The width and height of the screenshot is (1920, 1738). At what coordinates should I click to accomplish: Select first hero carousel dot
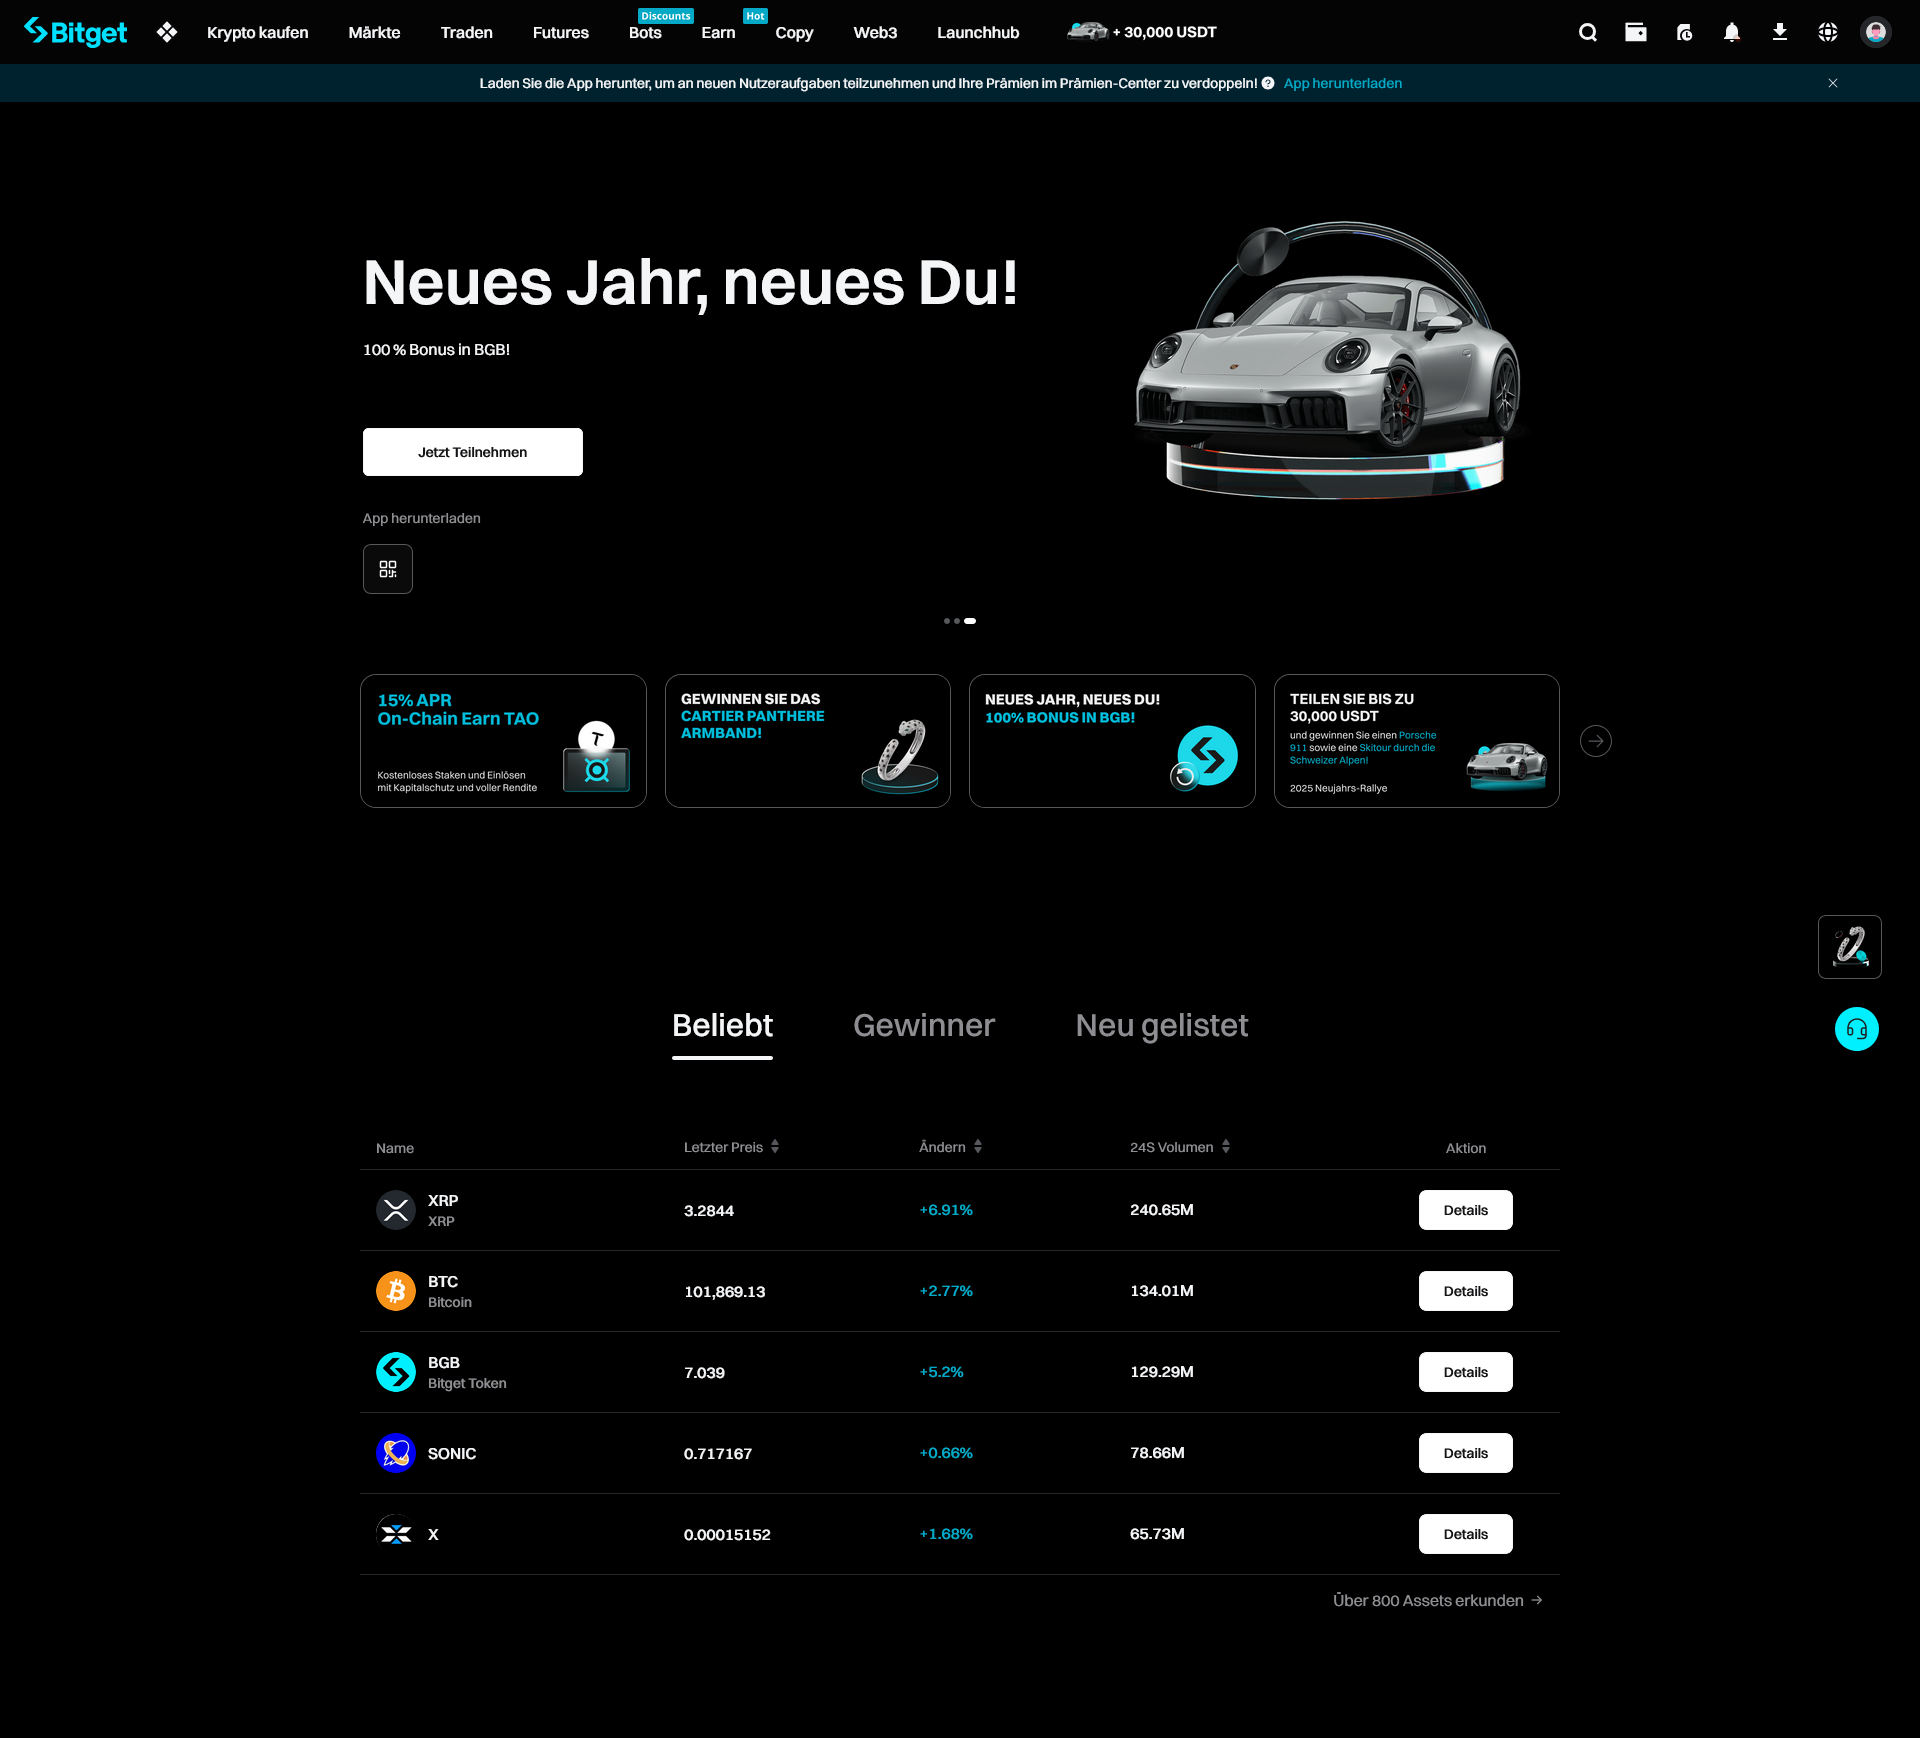point(947,621)
